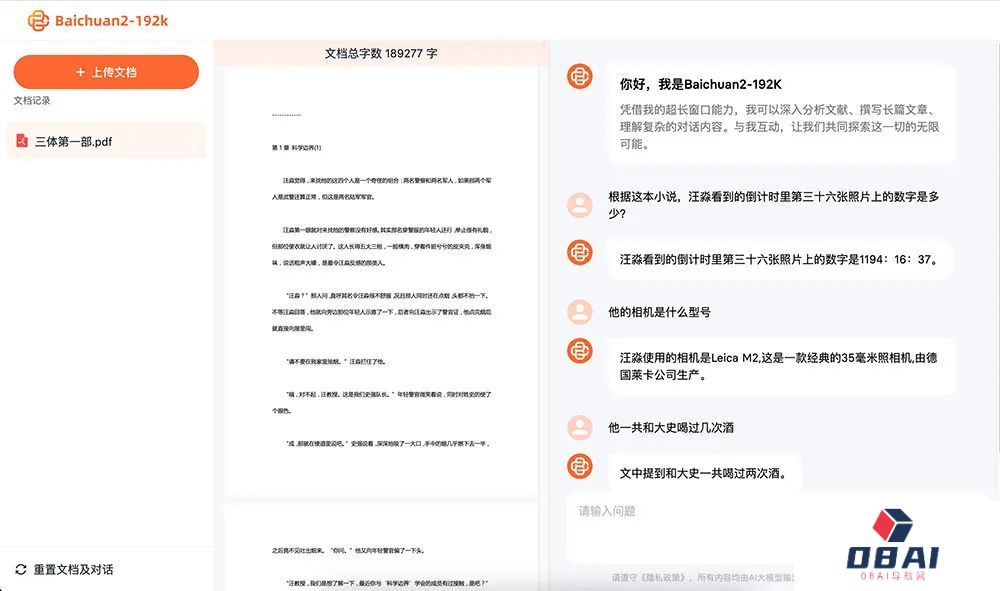
Task: Click user avatar beside 他一共和大史喝过几次酒
Action: tap(580, 428)
